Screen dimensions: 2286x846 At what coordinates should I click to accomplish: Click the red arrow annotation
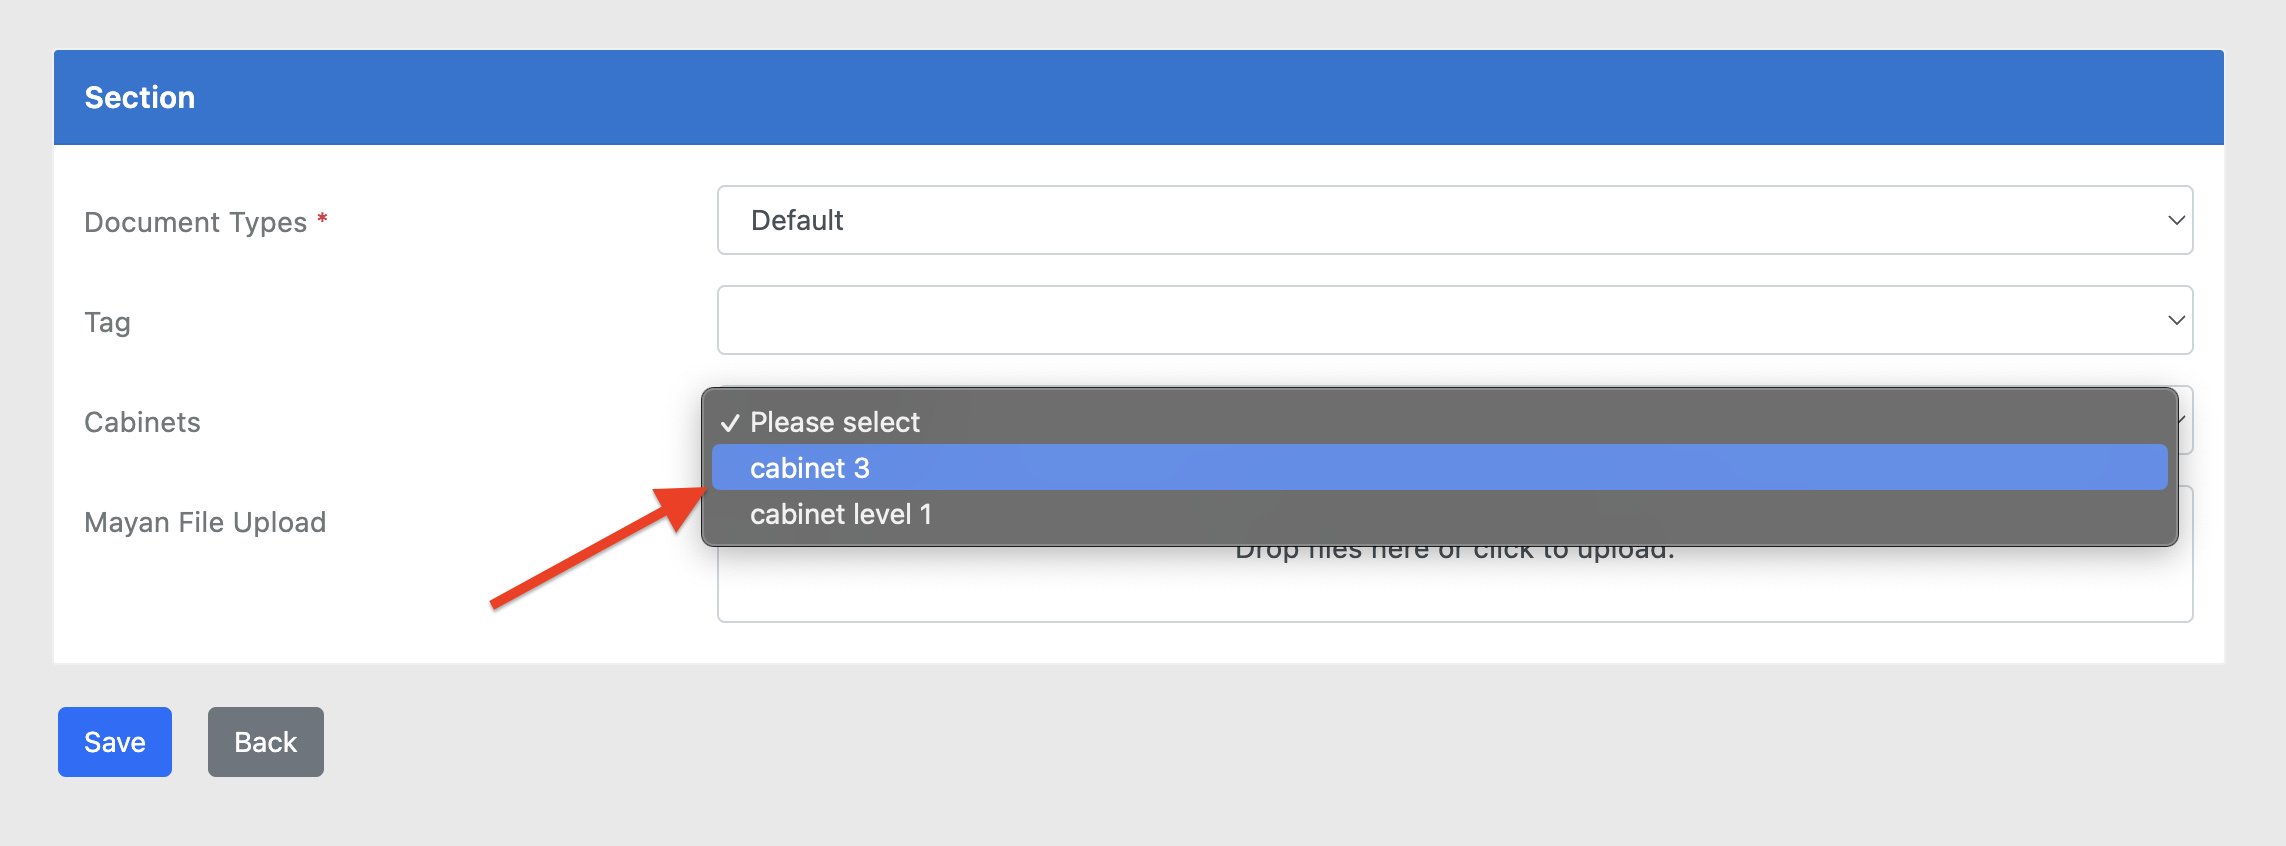tap(598, 547)
